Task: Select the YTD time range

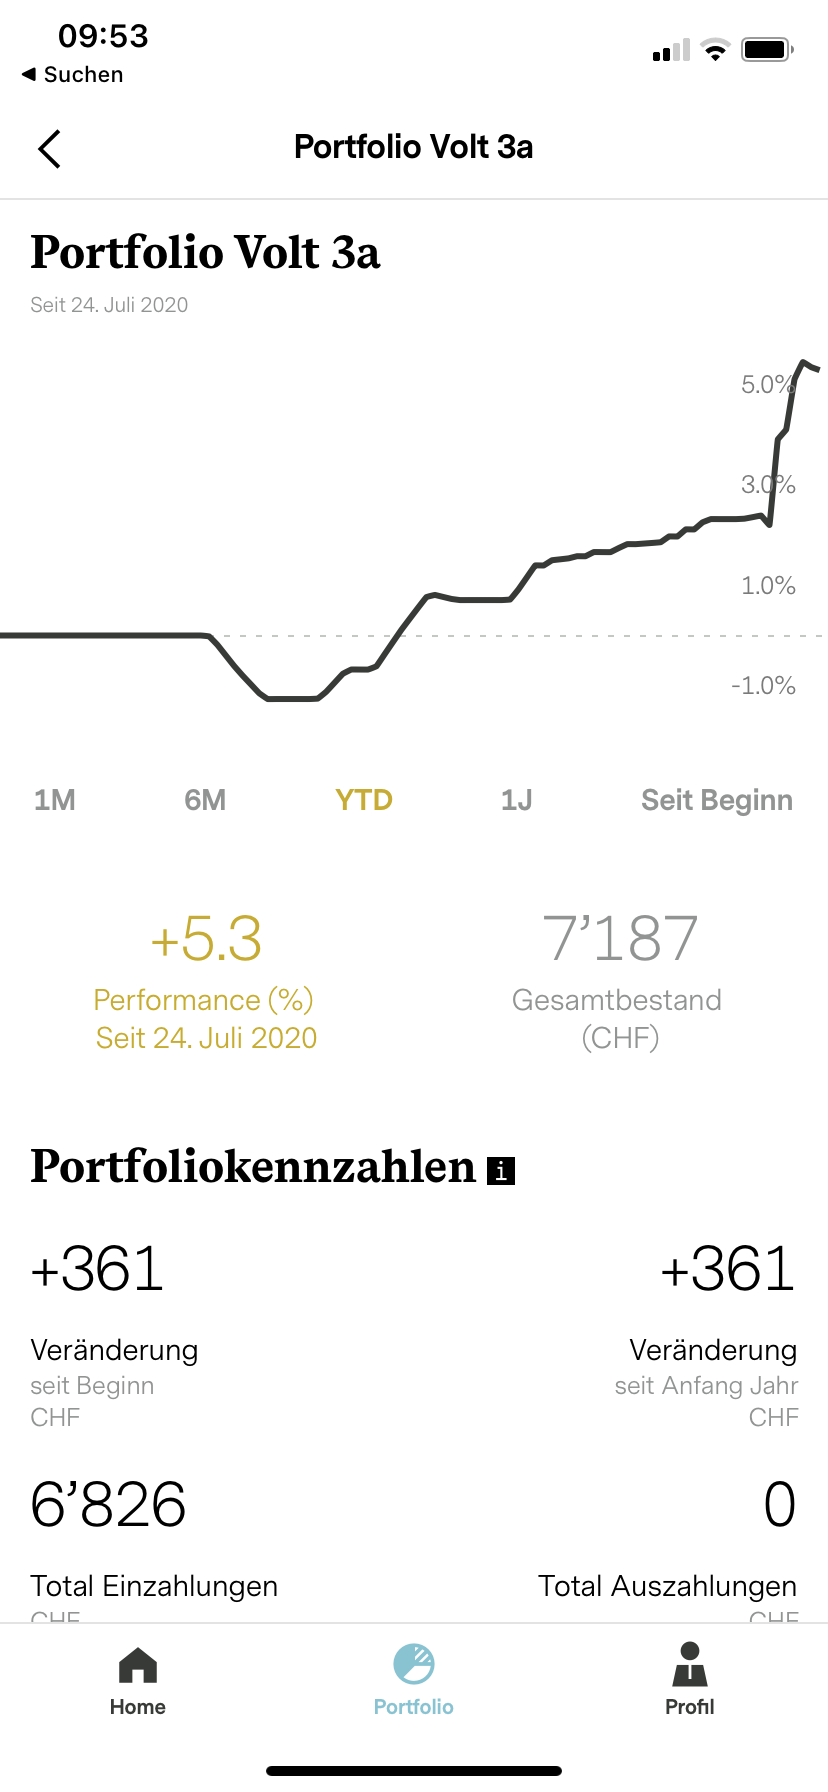Action: (364, 800)
